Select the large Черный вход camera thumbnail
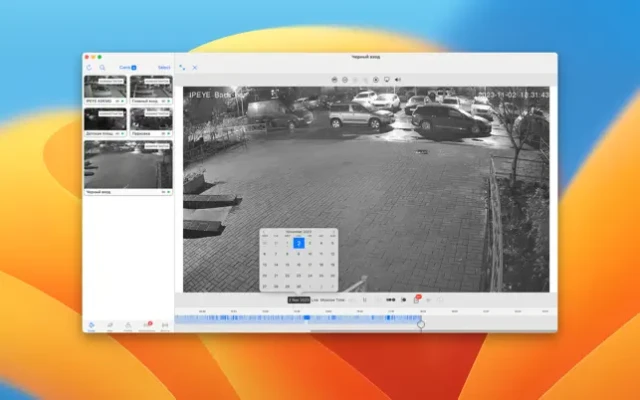The height and width of the screenshot is (400, 640). [127, 165]
